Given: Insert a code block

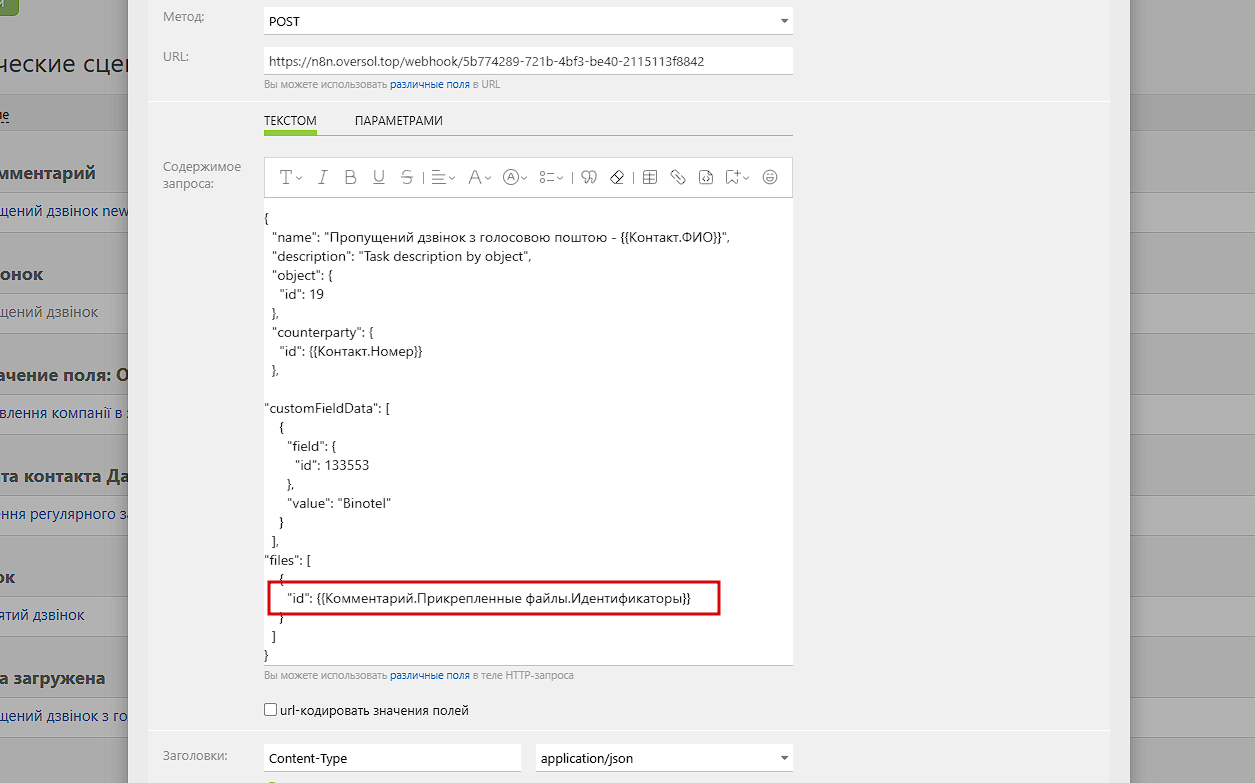Looking at the screenshot, I should 706,177.
